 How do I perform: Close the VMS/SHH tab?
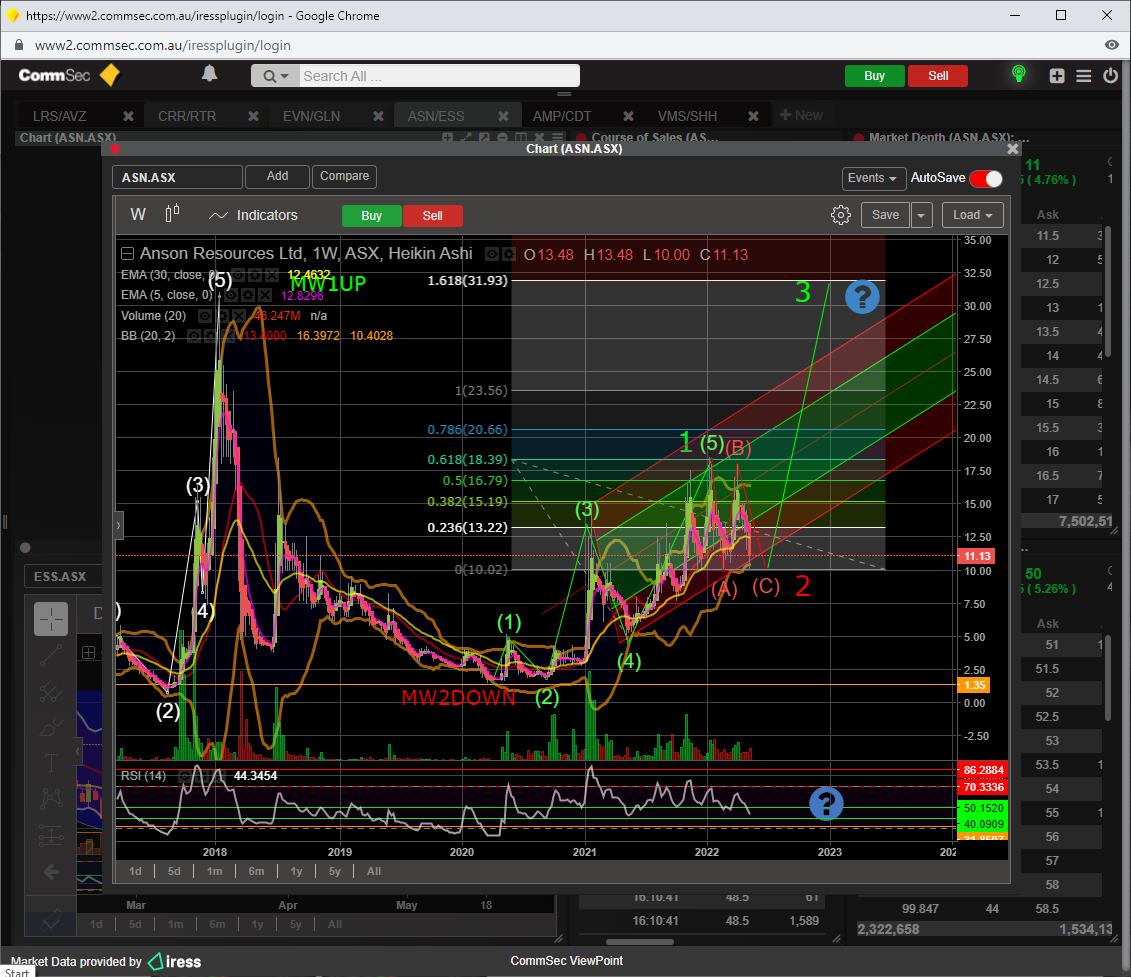[x=753, y=116]
